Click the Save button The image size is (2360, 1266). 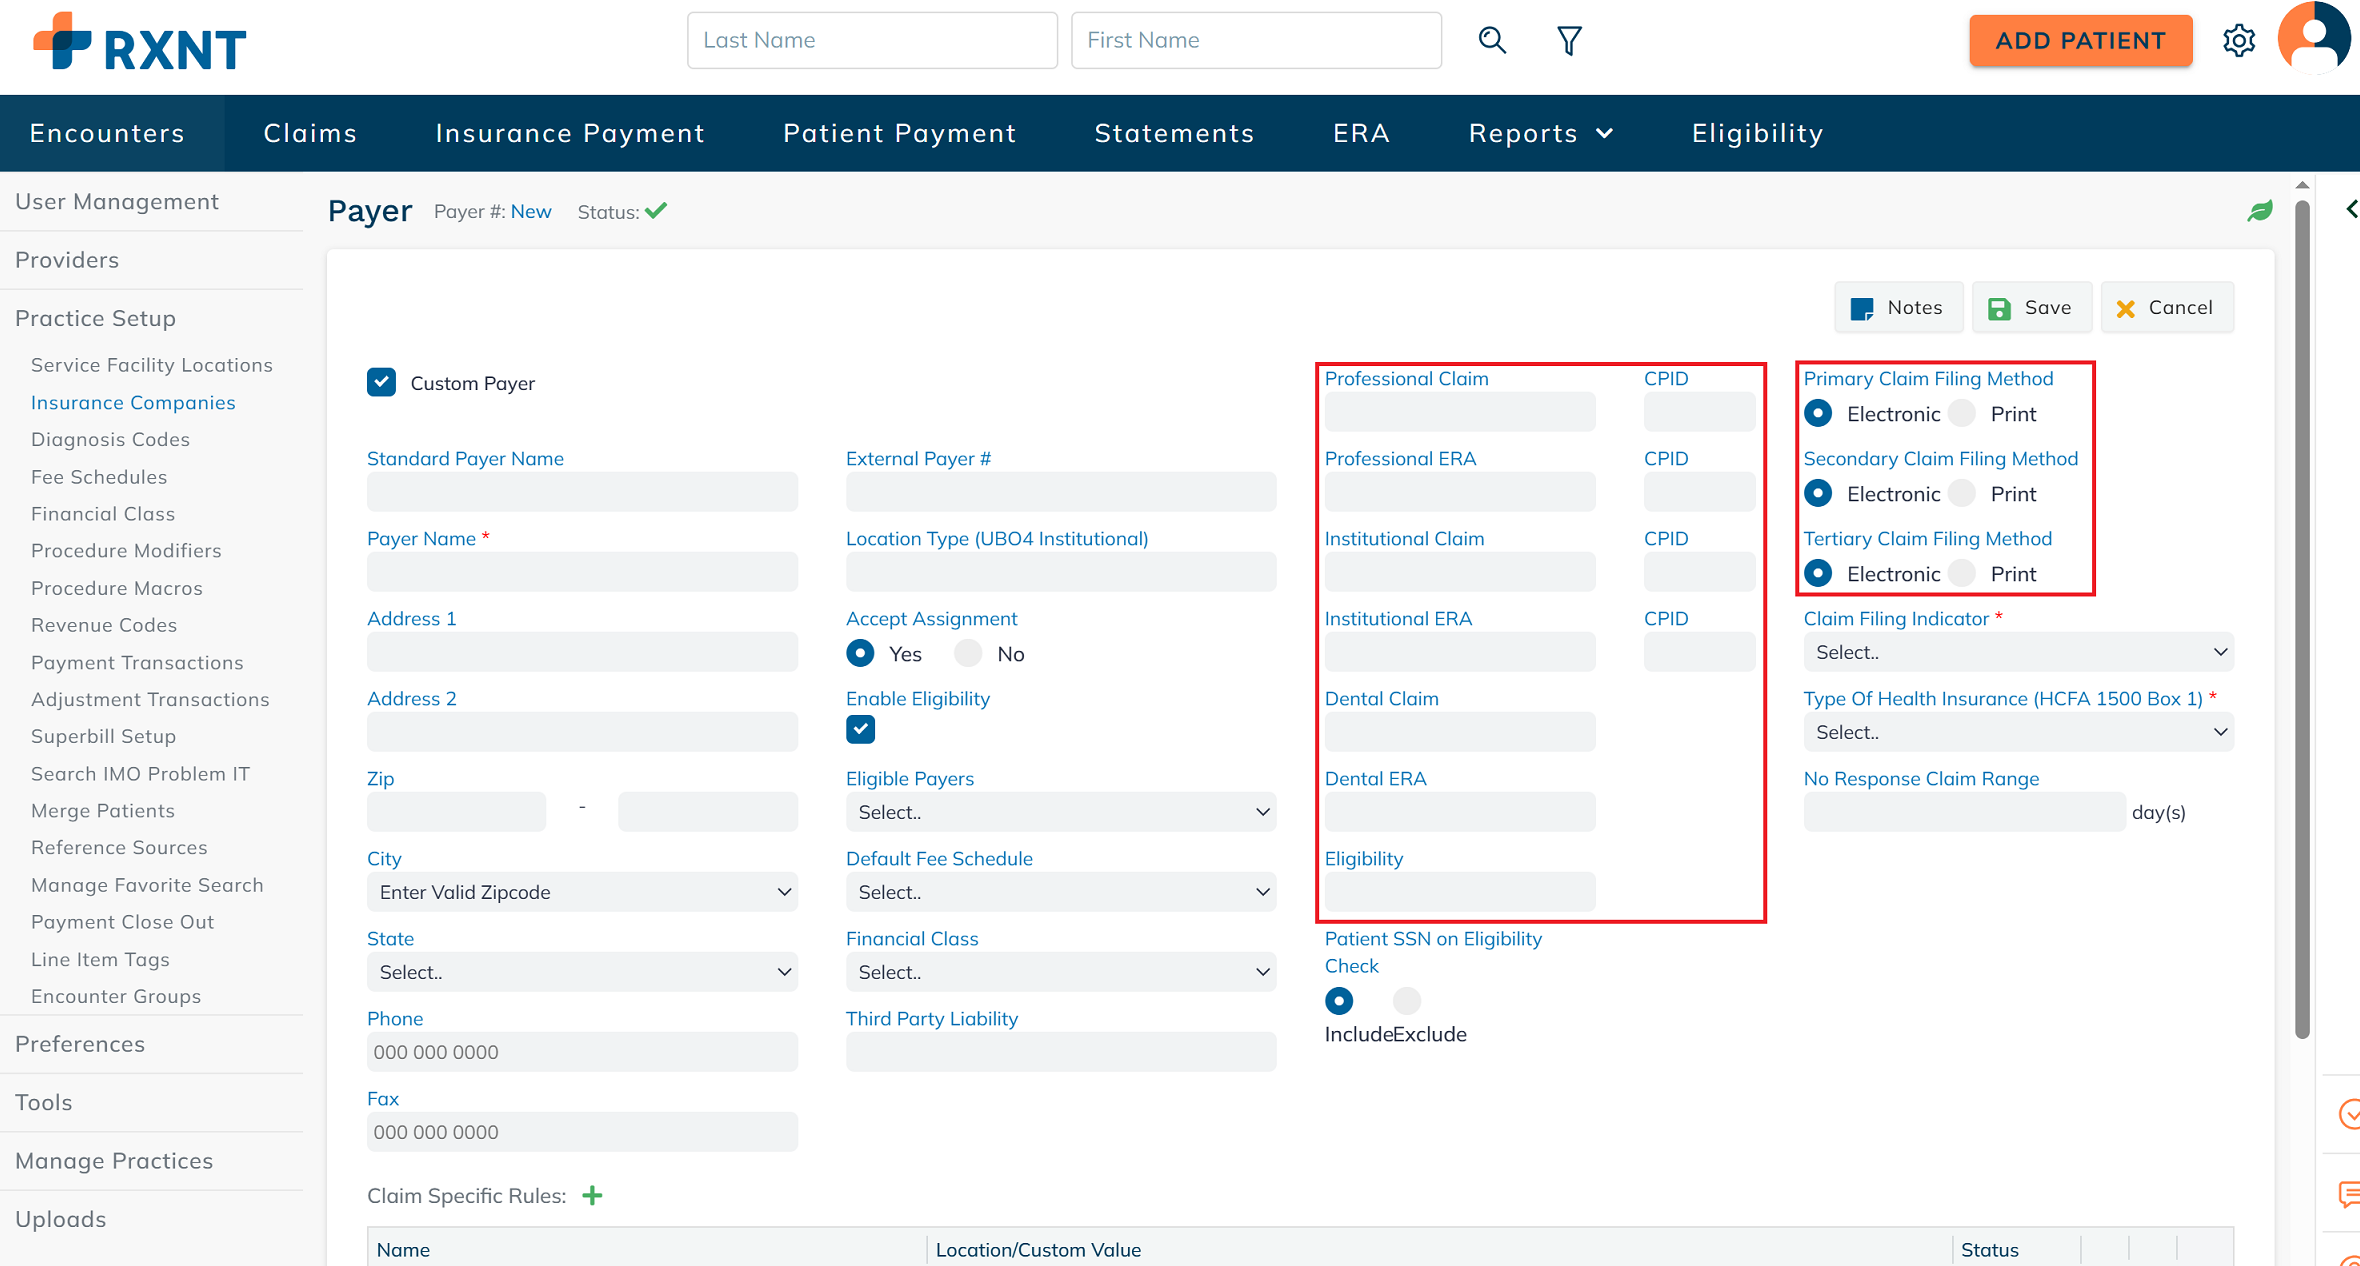pos(2031,308)
